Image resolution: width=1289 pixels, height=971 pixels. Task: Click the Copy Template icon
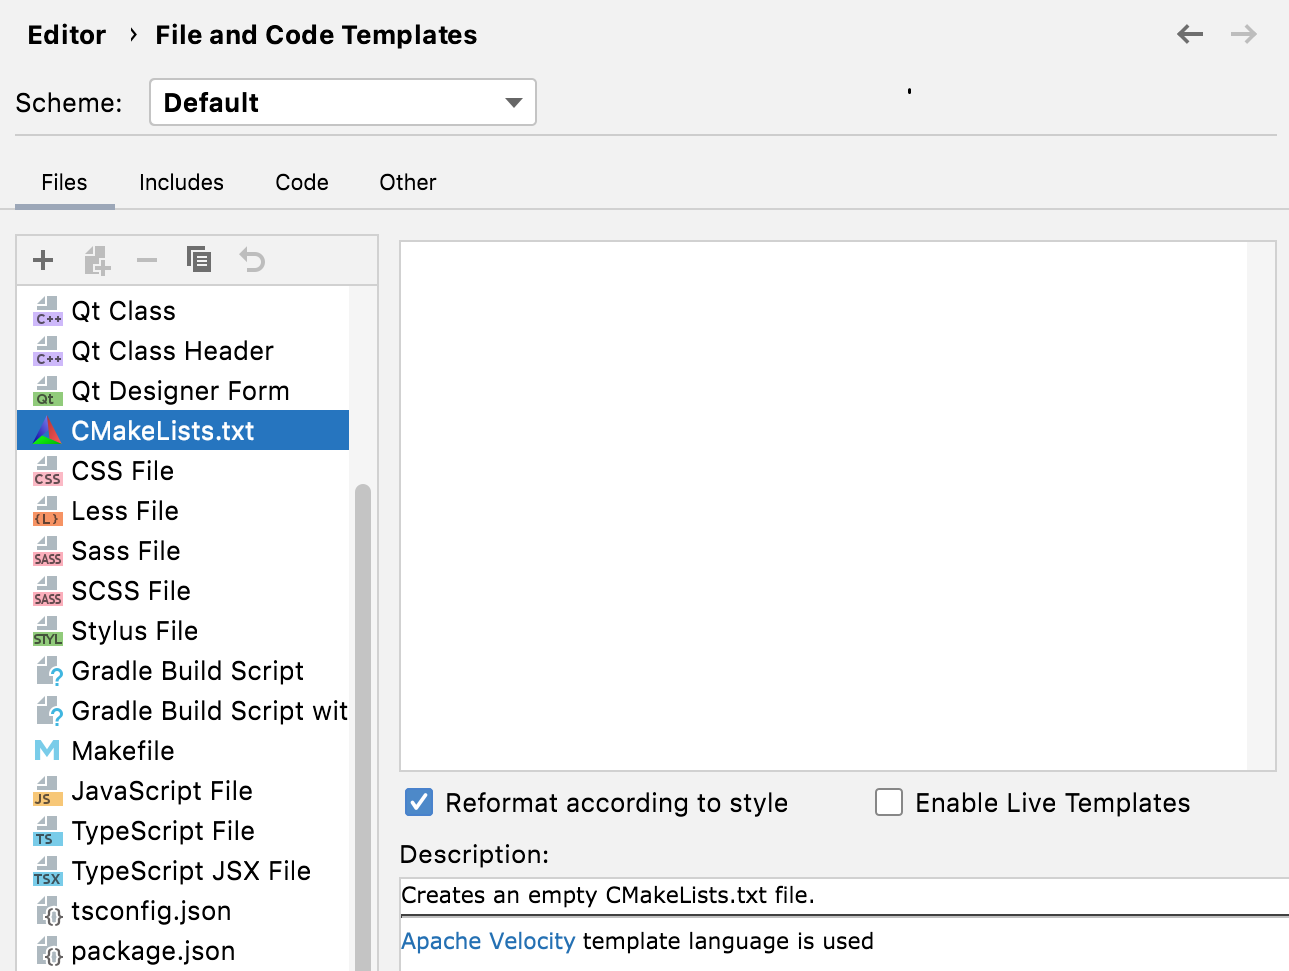(x=199, y=260)
